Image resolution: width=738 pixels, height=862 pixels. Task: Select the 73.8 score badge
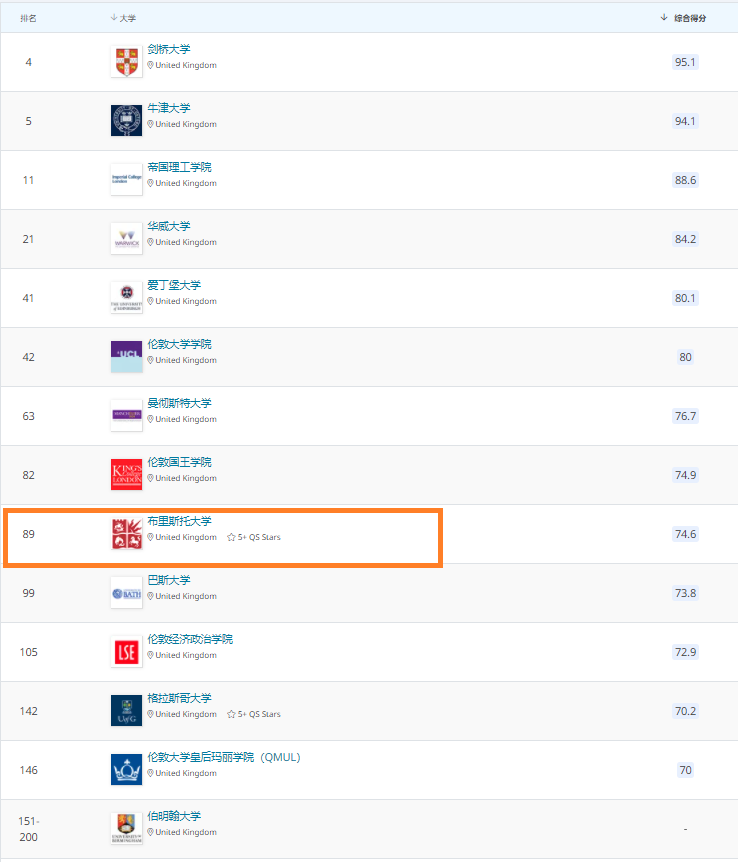(x=685, y=593)
